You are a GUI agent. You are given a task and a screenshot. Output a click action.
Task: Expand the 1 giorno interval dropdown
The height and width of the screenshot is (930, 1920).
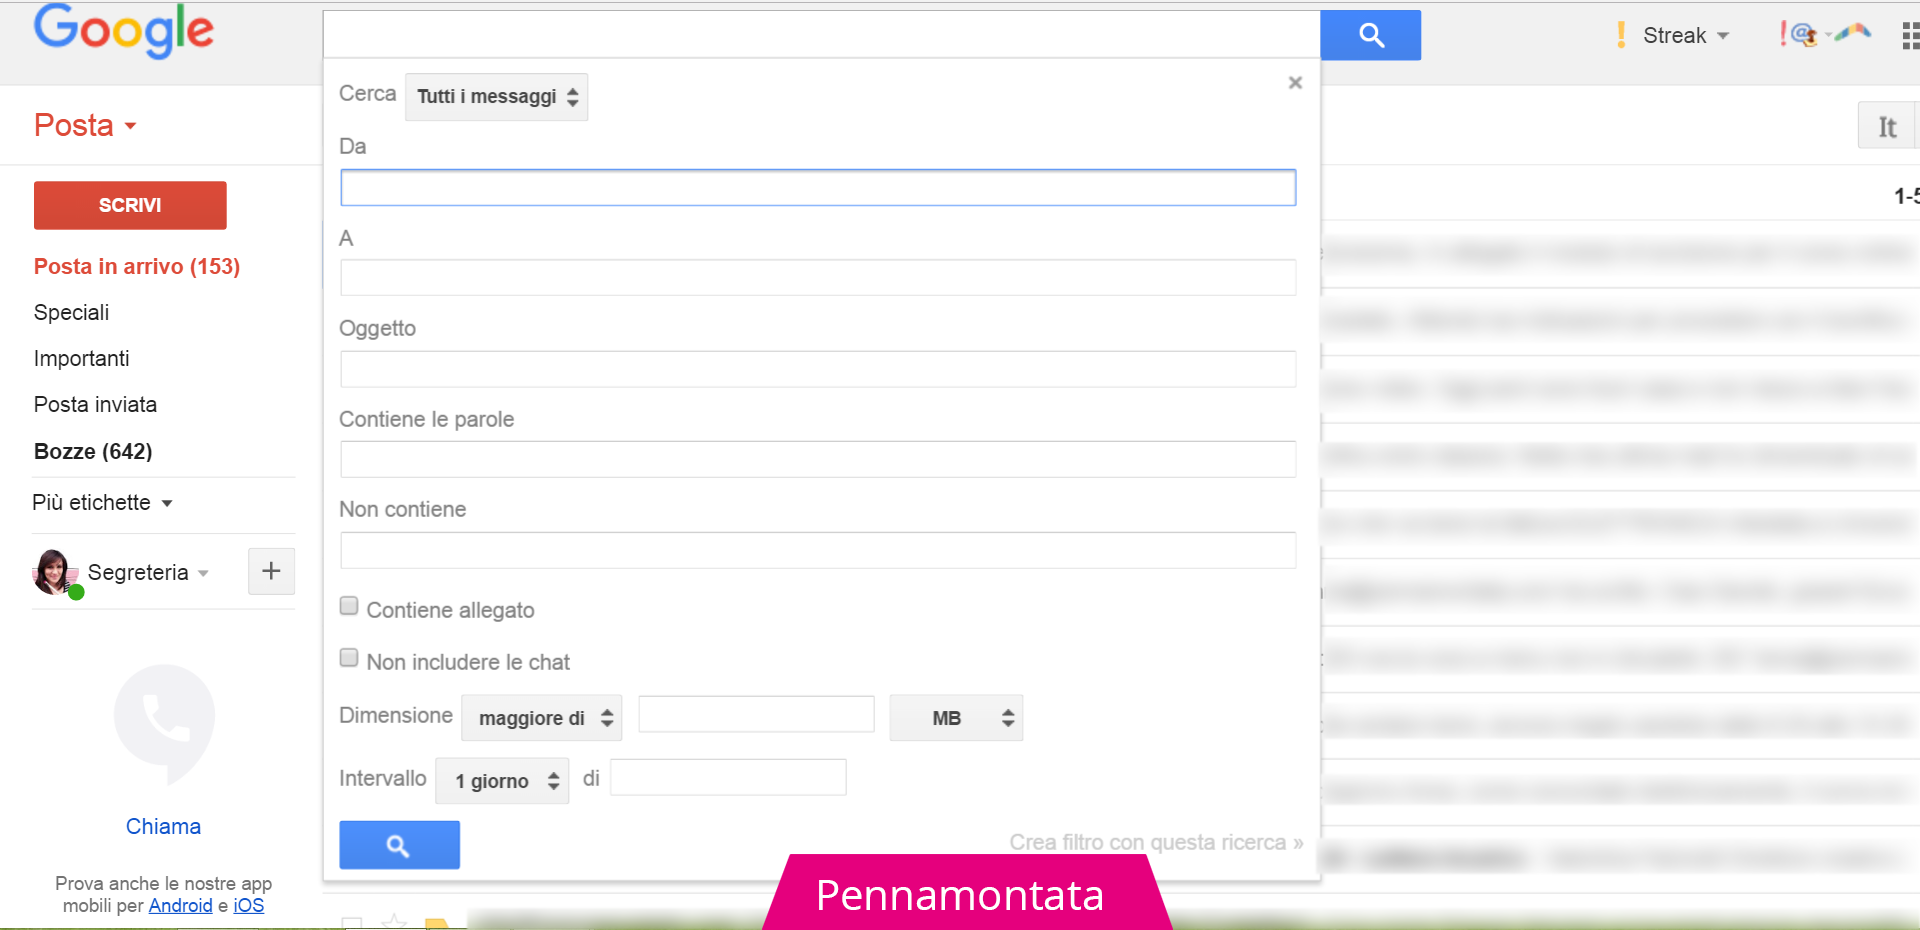(x=502, y=781)
